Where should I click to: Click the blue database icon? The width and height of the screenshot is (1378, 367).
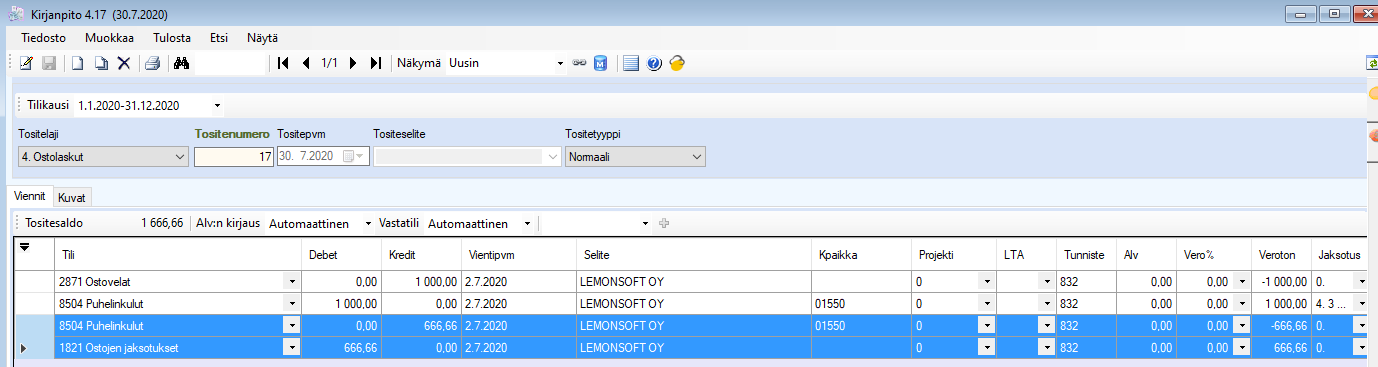(600, 63)
